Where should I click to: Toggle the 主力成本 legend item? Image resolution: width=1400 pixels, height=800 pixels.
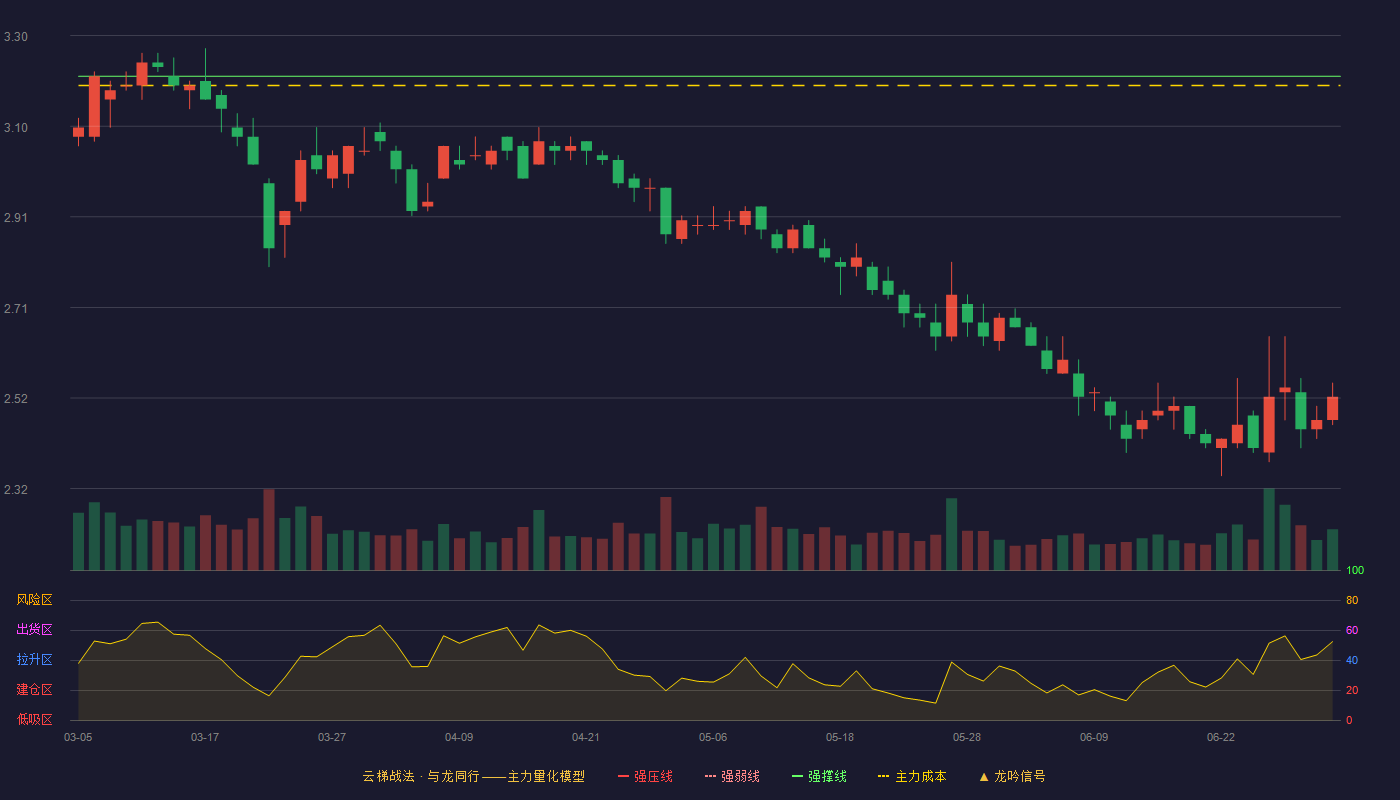[x=912, y=776]
